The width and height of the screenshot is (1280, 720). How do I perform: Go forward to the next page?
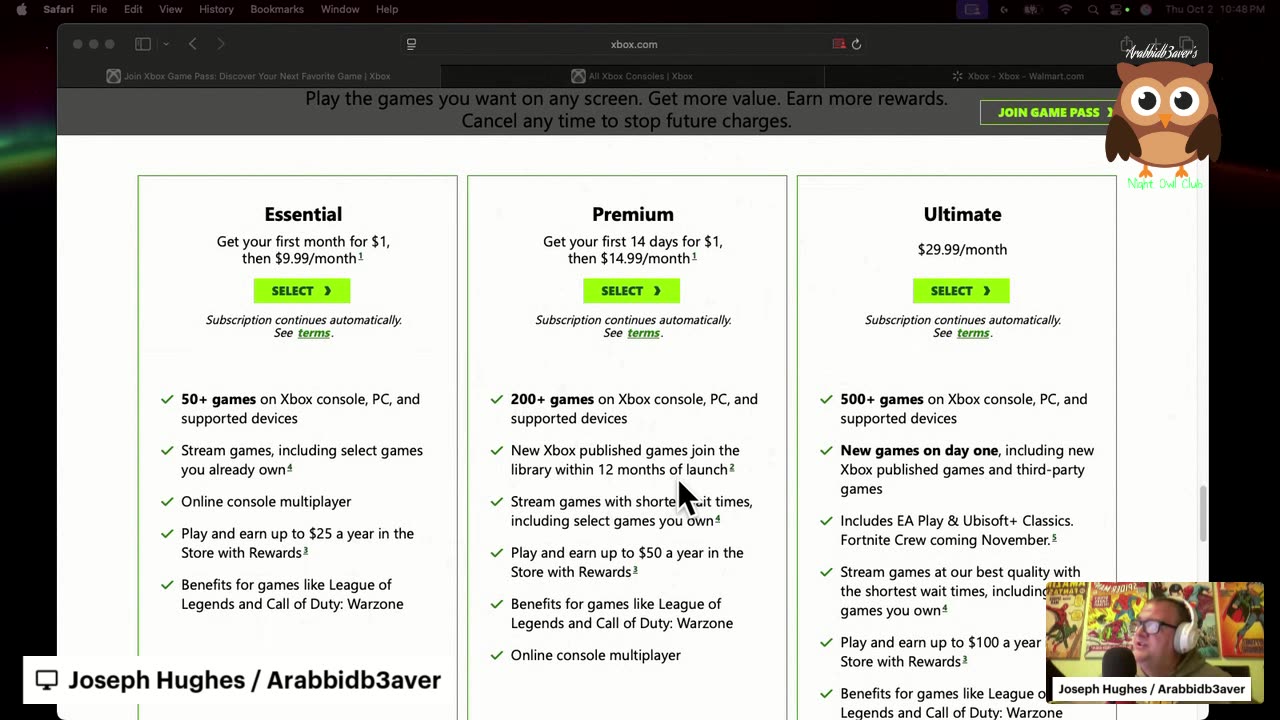click(x=221, y=44)
